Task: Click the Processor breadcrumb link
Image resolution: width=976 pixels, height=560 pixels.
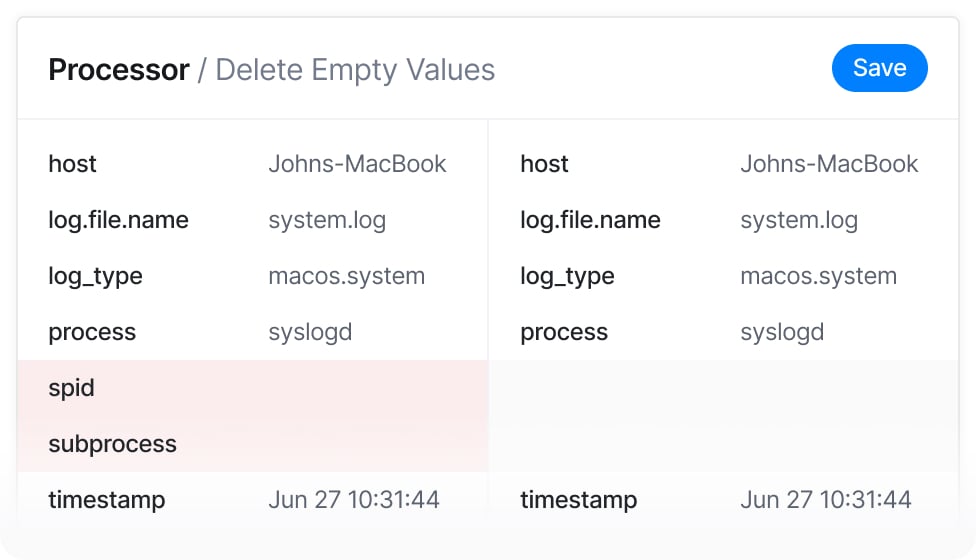Action: point(118,70)
